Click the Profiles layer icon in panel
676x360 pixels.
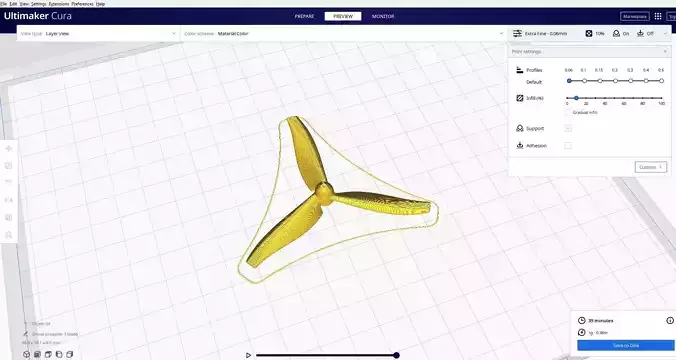520,70
